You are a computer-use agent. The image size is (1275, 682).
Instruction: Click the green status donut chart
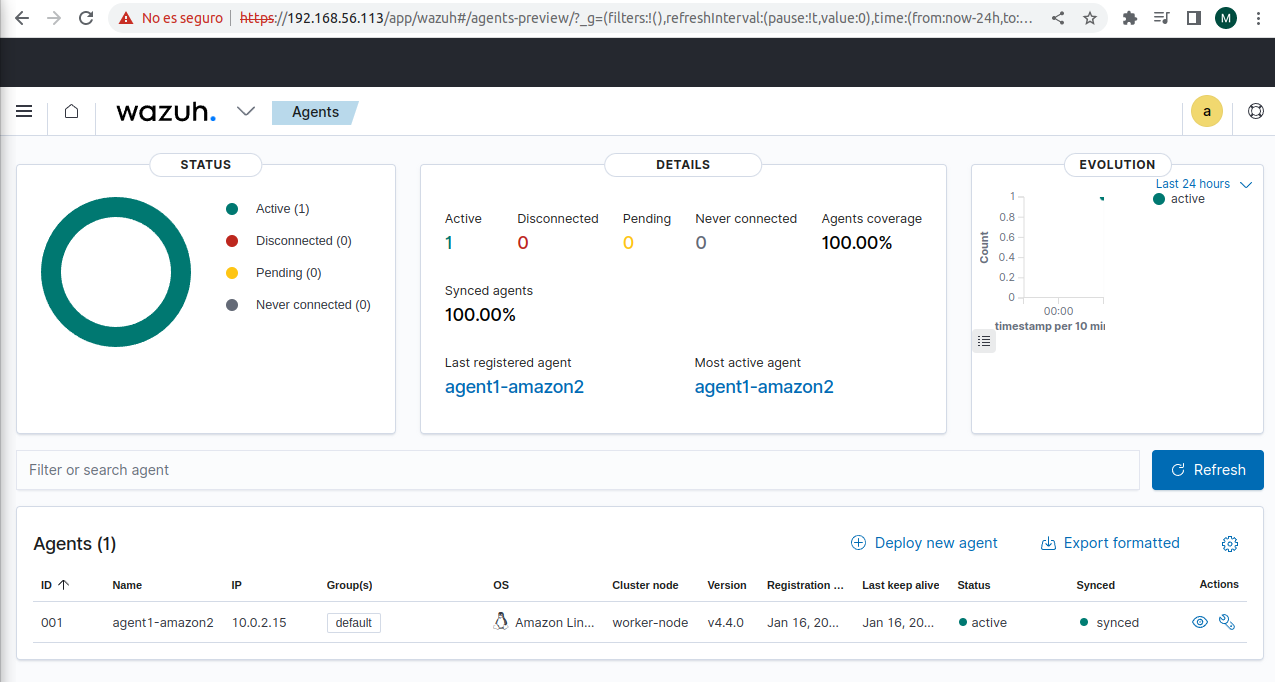[116, 272]
